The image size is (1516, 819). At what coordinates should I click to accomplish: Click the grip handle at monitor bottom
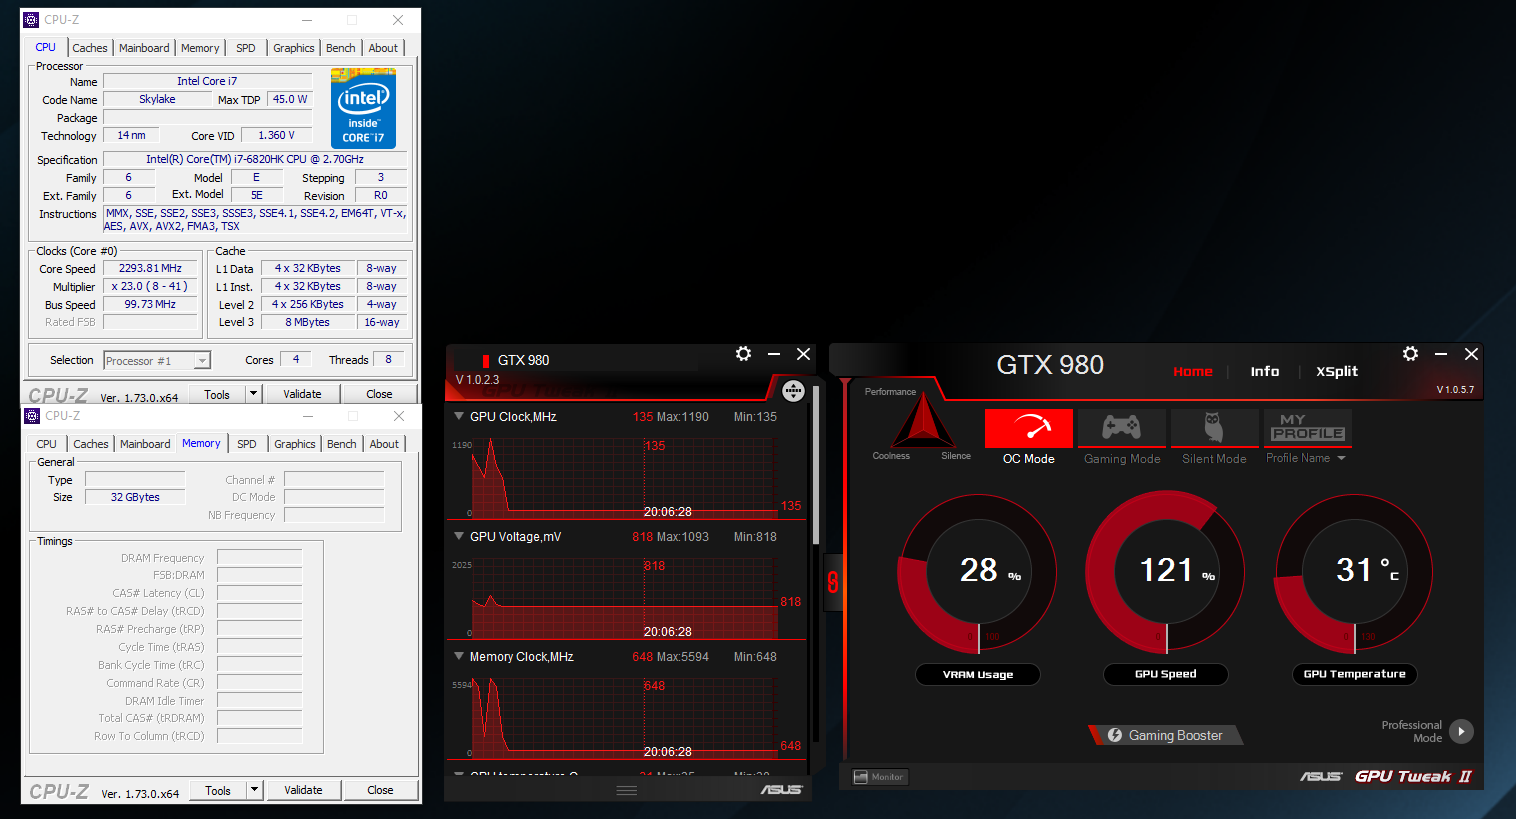[627, 790]
